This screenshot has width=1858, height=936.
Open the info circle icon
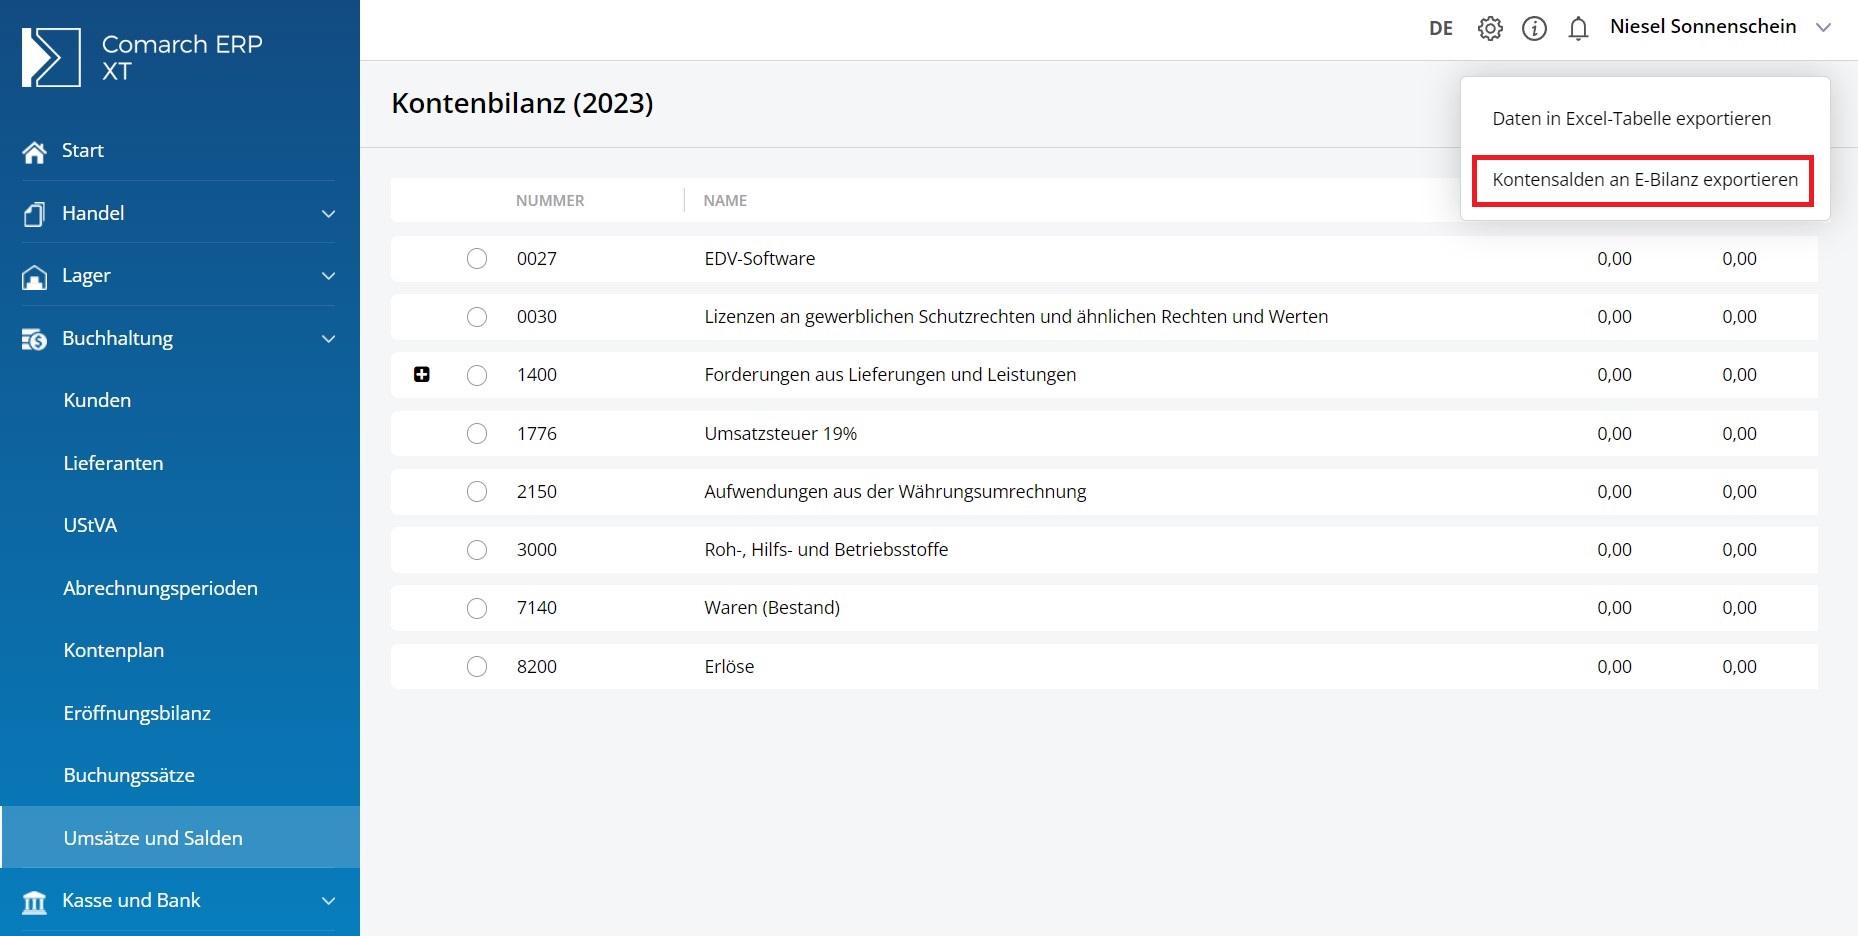tap(1534, 28)
